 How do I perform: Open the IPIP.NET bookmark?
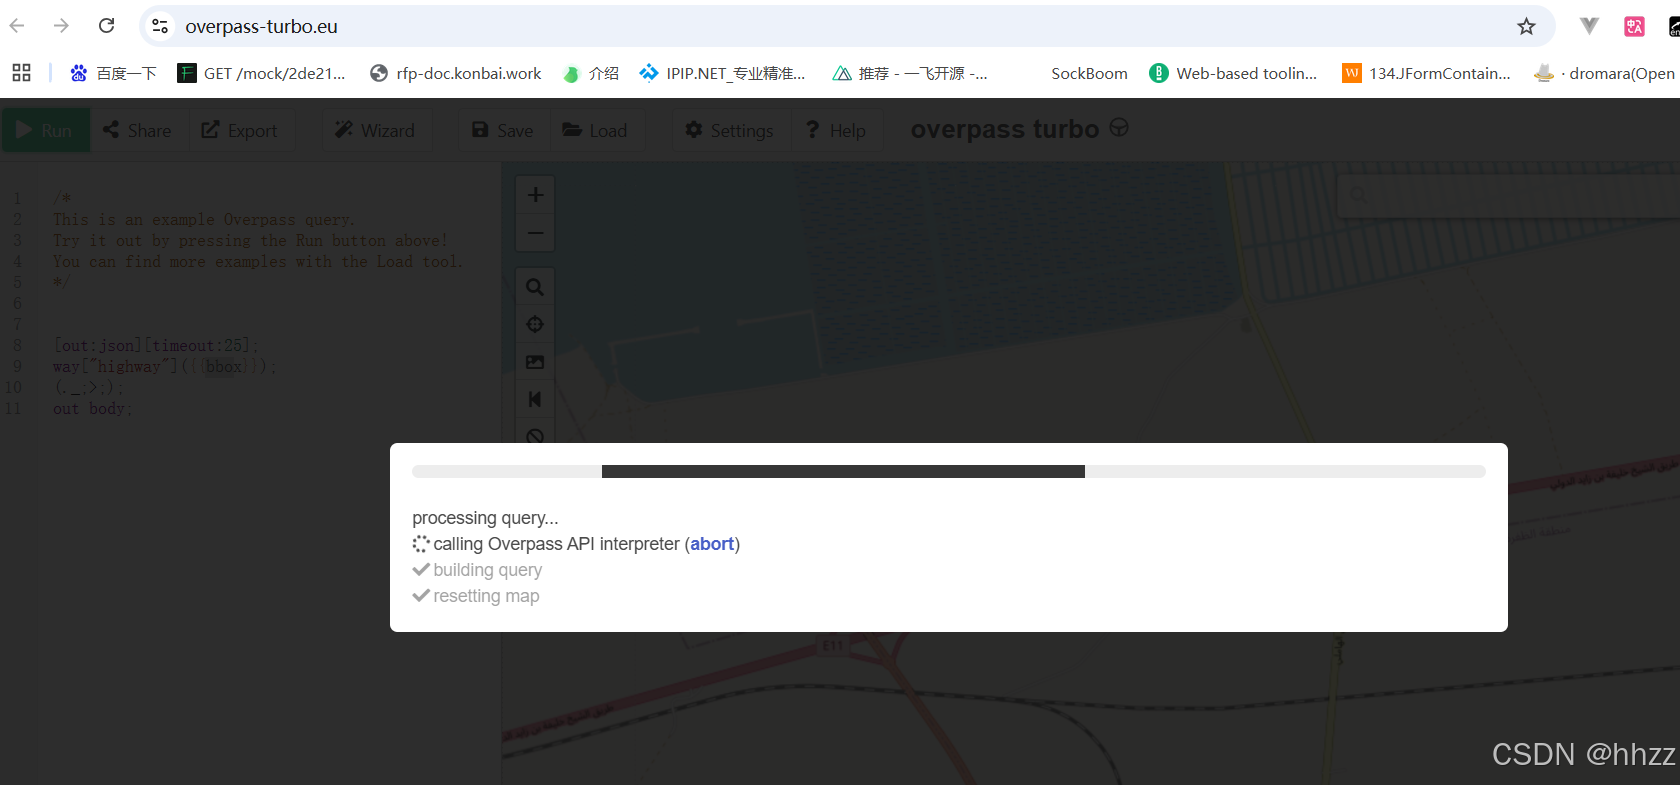(x=722, y=73)
